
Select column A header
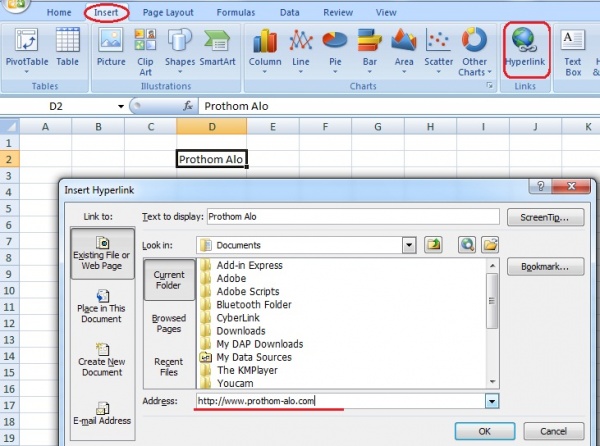click(x=45, y=126)
